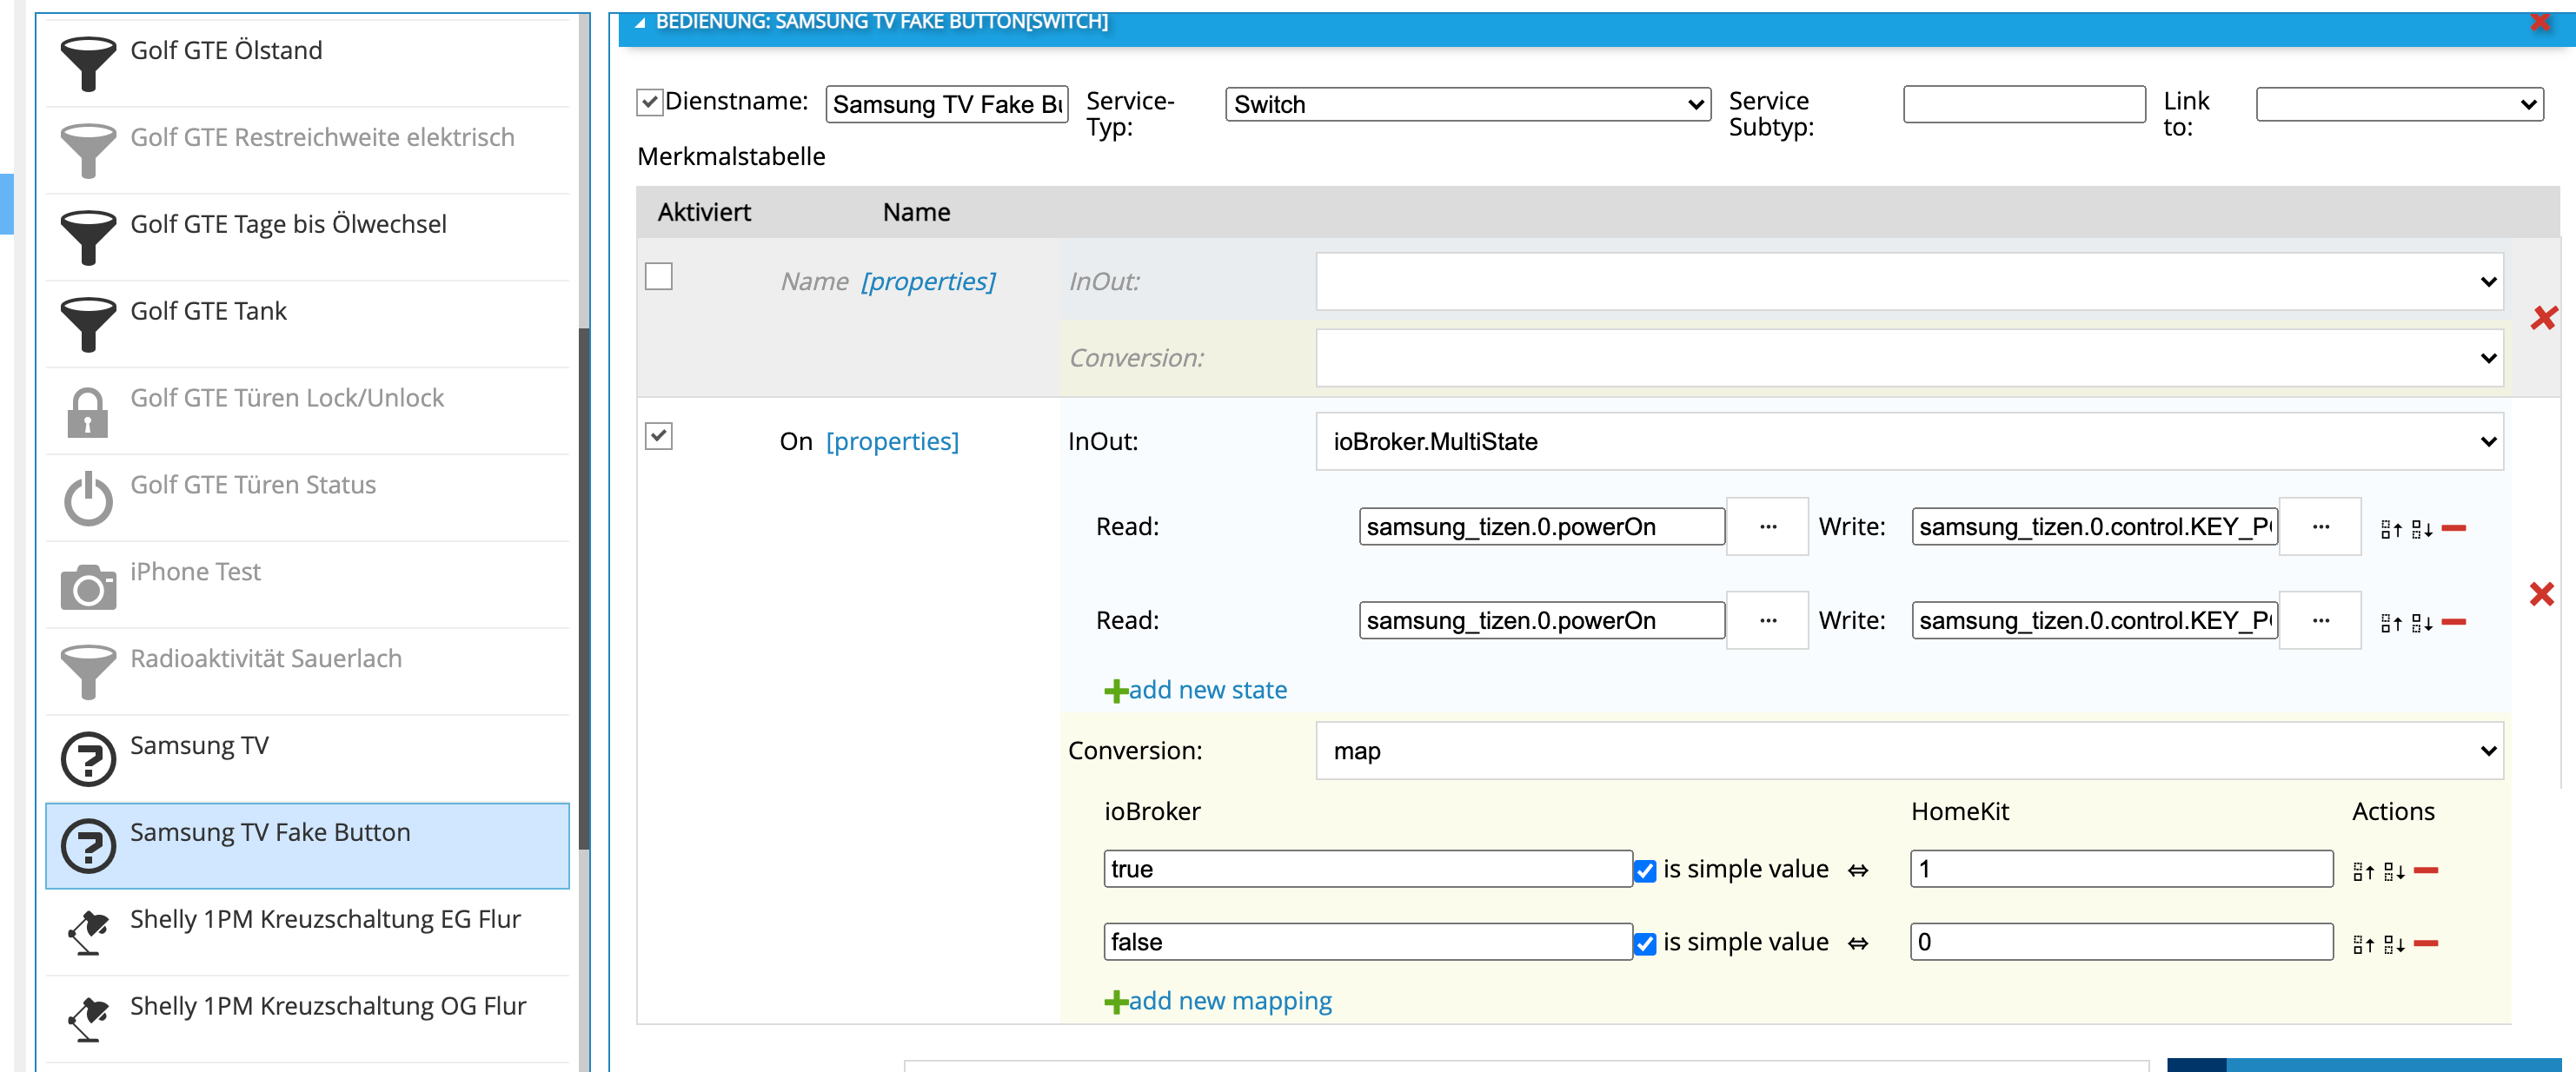Click move-down icon for true mapping row
Screen dimensions: 2576x1072
[2394, 871]
